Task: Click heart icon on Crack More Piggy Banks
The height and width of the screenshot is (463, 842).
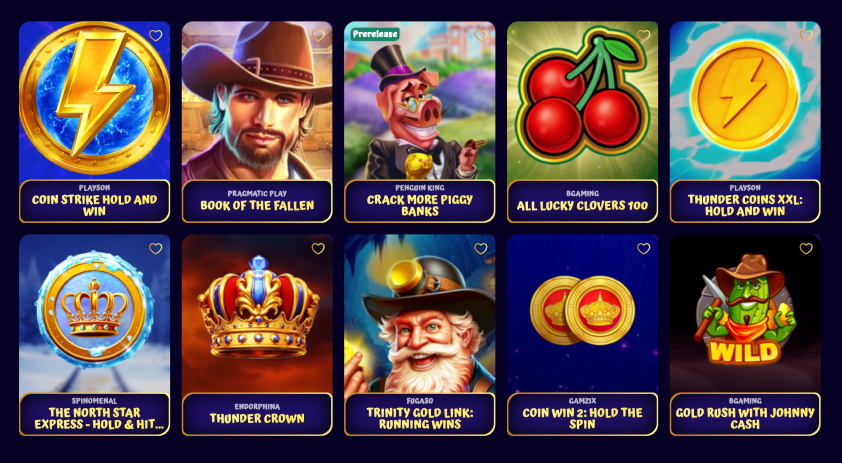Action: pos(481,35)
